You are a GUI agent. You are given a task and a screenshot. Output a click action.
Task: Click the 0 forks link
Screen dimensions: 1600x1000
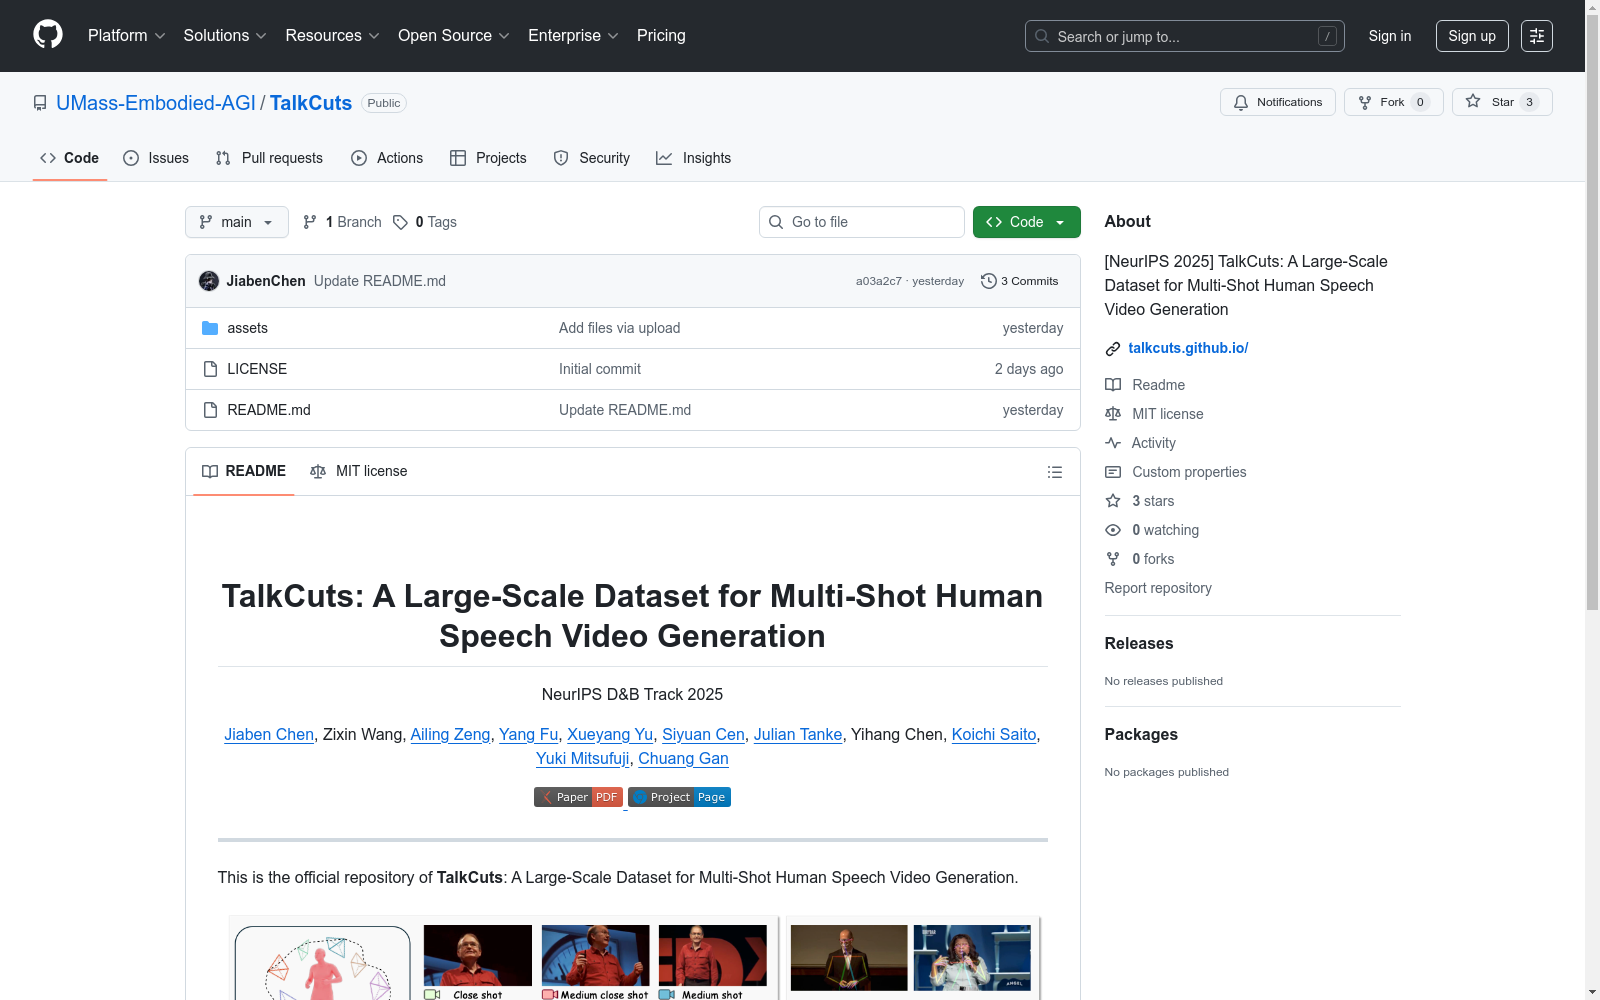coord(1140,559)
